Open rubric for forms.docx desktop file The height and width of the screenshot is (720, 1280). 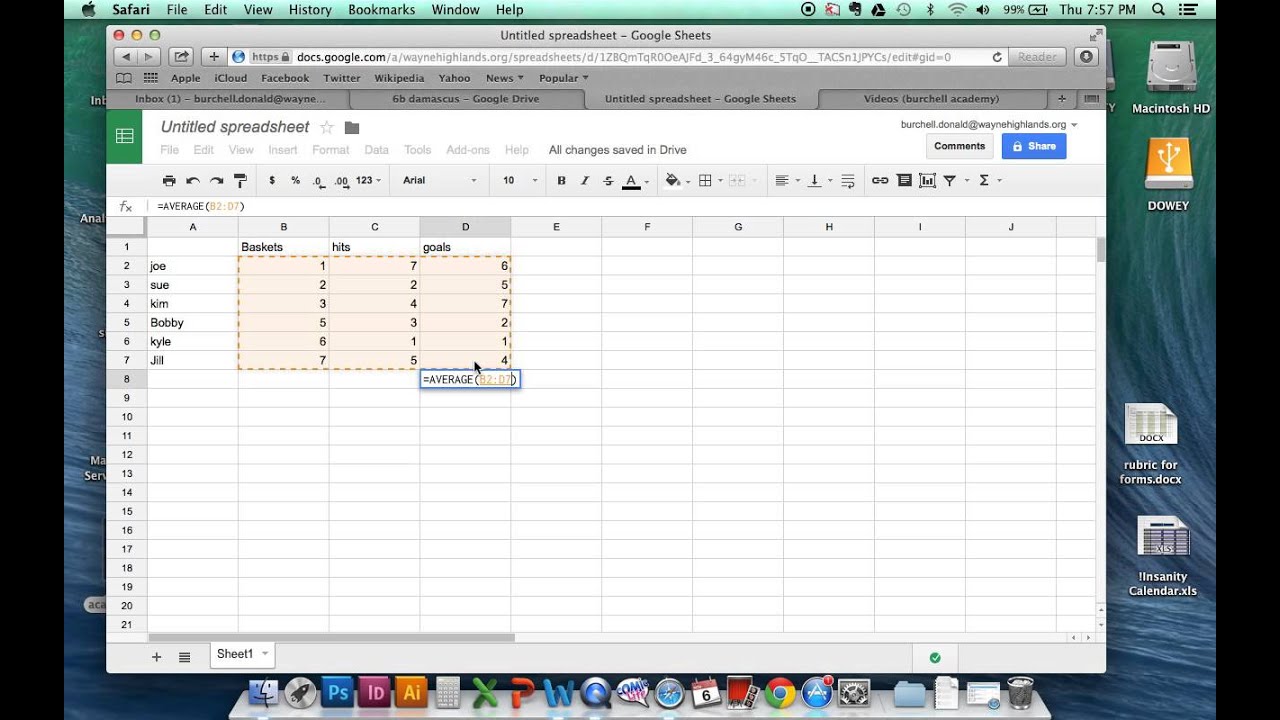coord(1150,444)
